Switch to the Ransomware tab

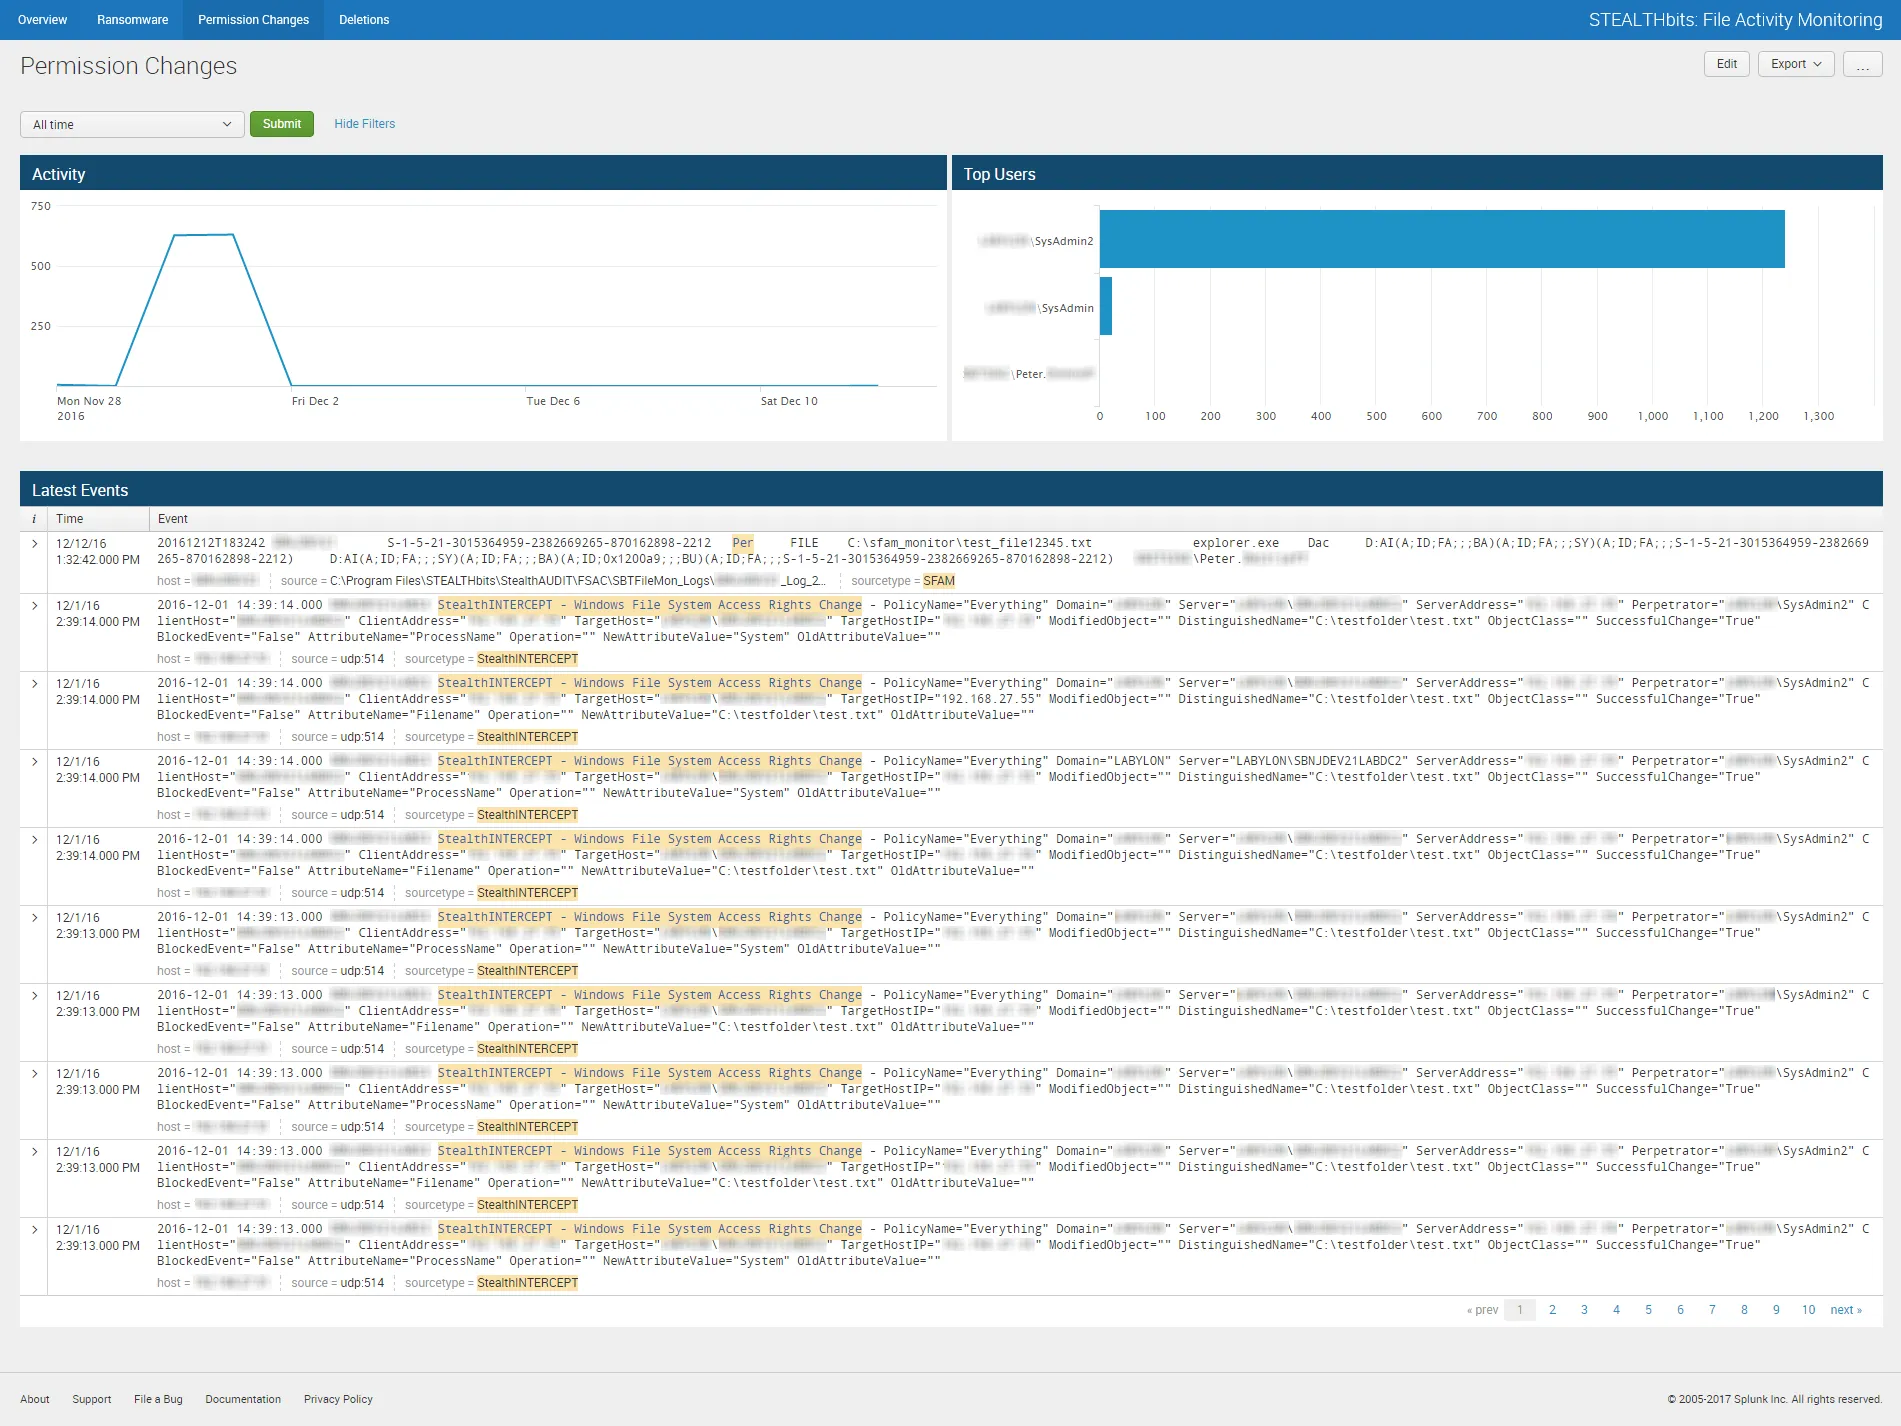pos(132,20)
